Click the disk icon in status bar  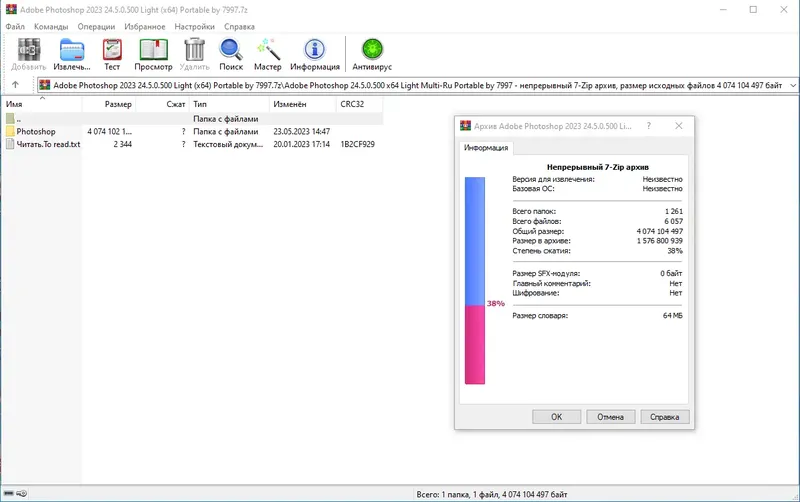(x=9, y=493)
